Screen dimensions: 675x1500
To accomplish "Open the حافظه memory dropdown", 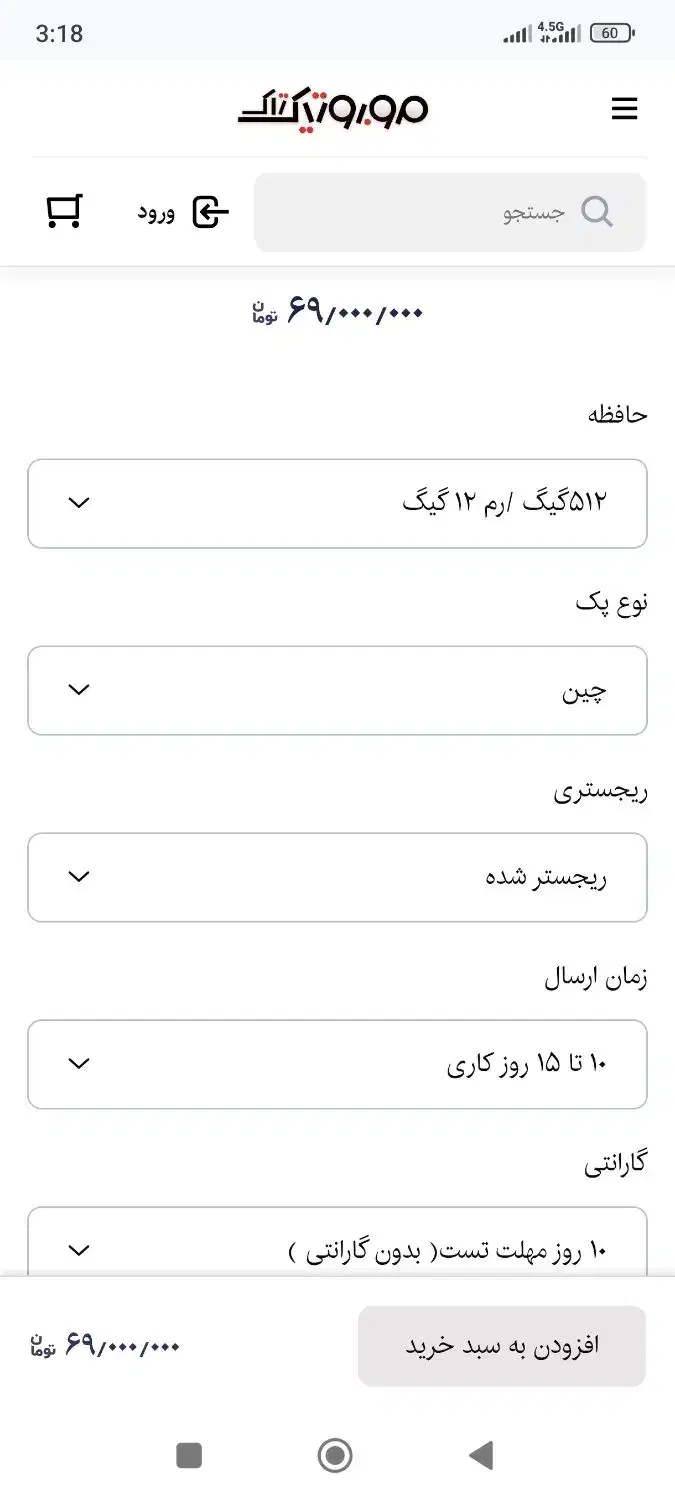I will point(337,503).
